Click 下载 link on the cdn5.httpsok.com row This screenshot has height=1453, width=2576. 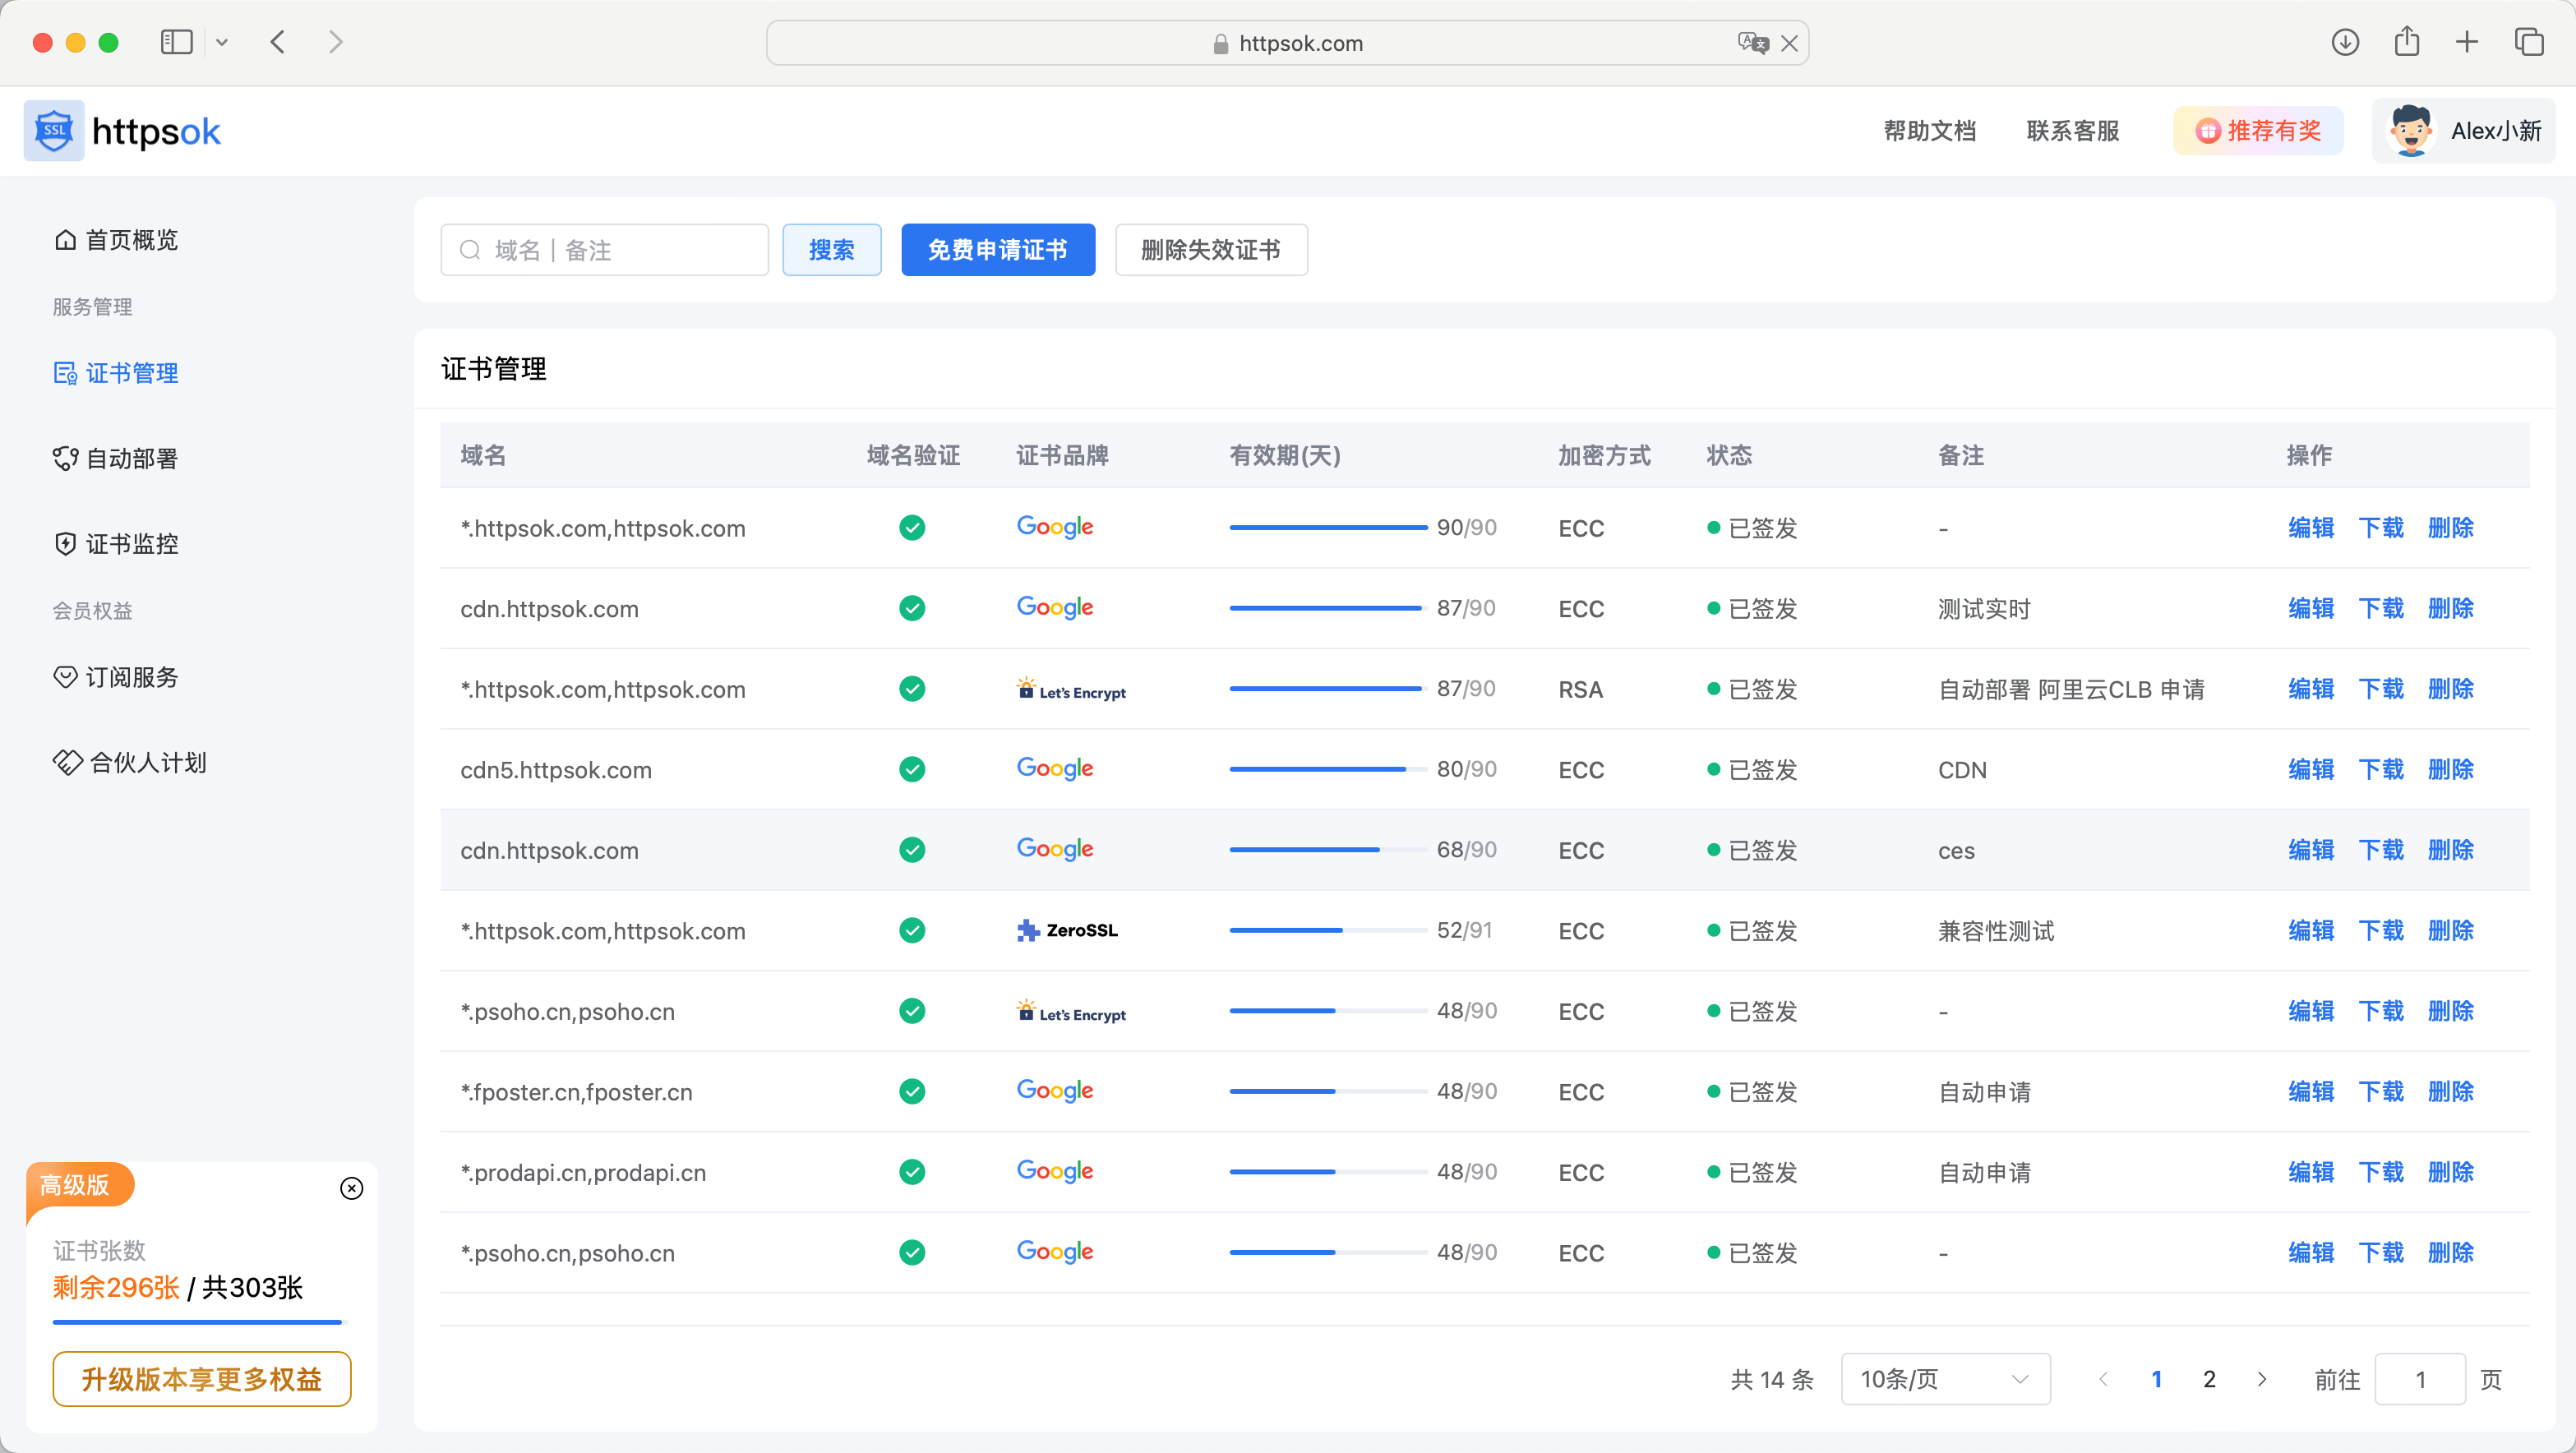point(2381,769)
